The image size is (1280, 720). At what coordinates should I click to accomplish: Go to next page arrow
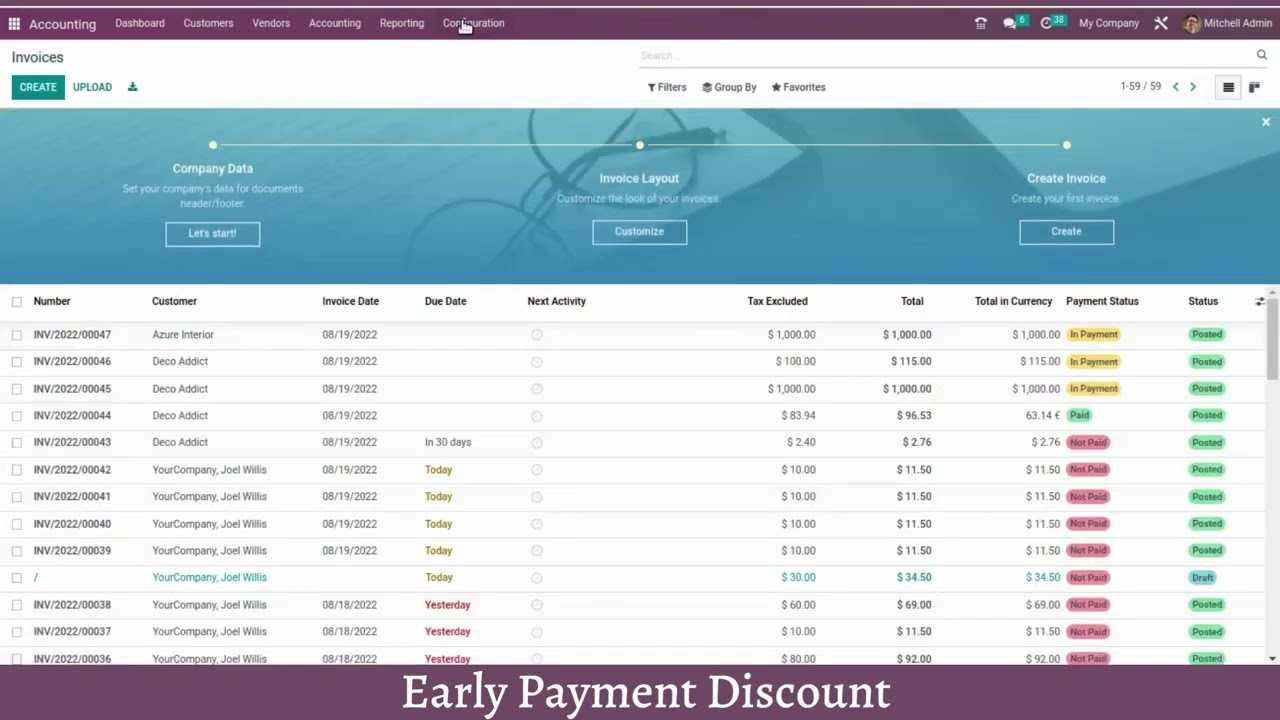[x=1193, y=87]
